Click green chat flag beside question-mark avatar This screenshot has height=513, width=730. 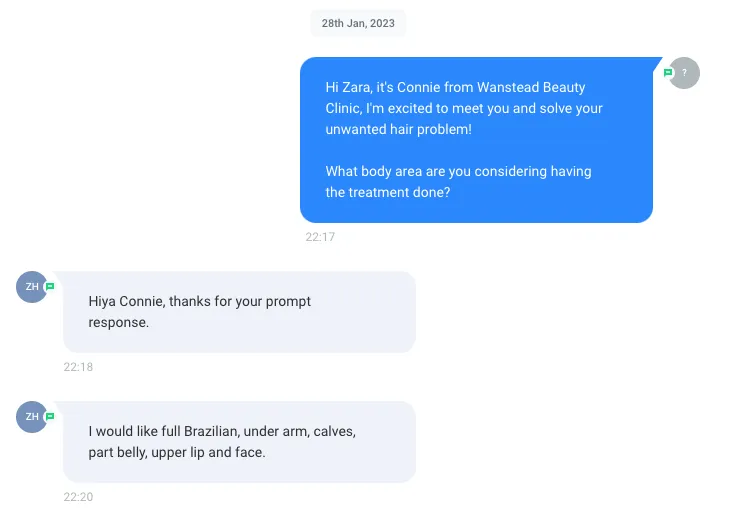[x=668, y=73]
